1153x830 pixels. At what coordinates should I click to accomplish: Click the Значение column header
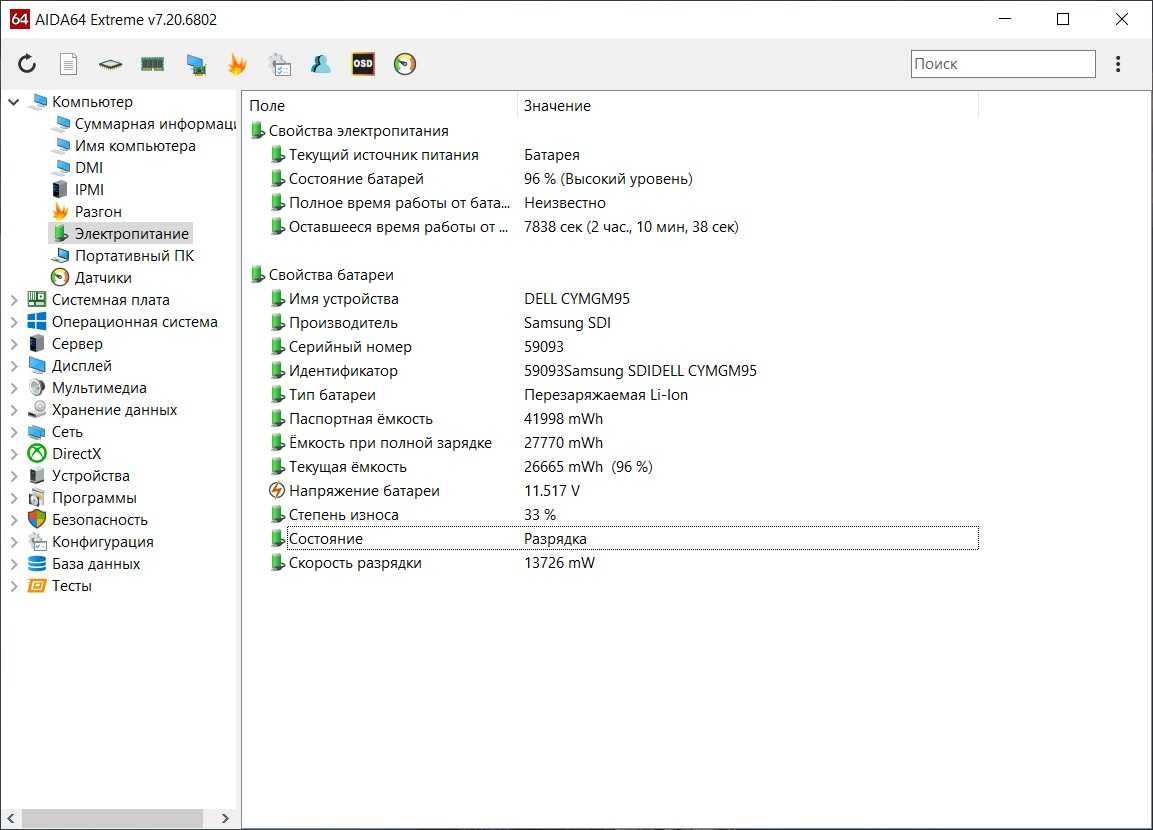(748, 106)
